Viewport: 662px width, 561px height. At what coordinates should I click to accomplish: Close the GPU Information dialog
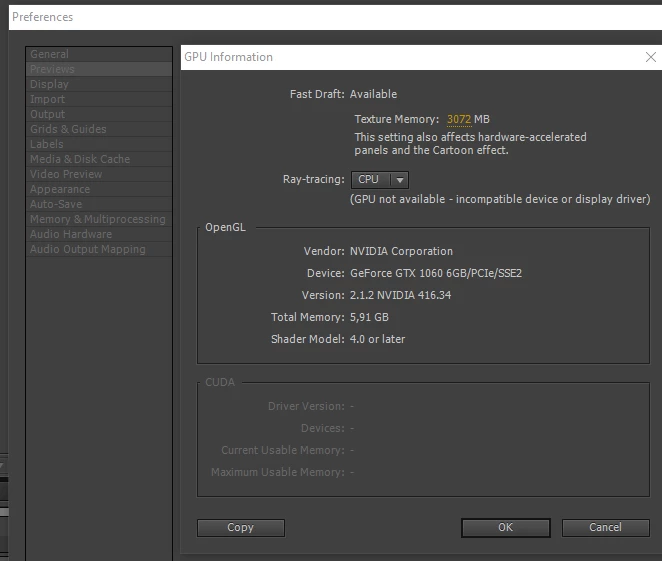click(x=651, y=57)
